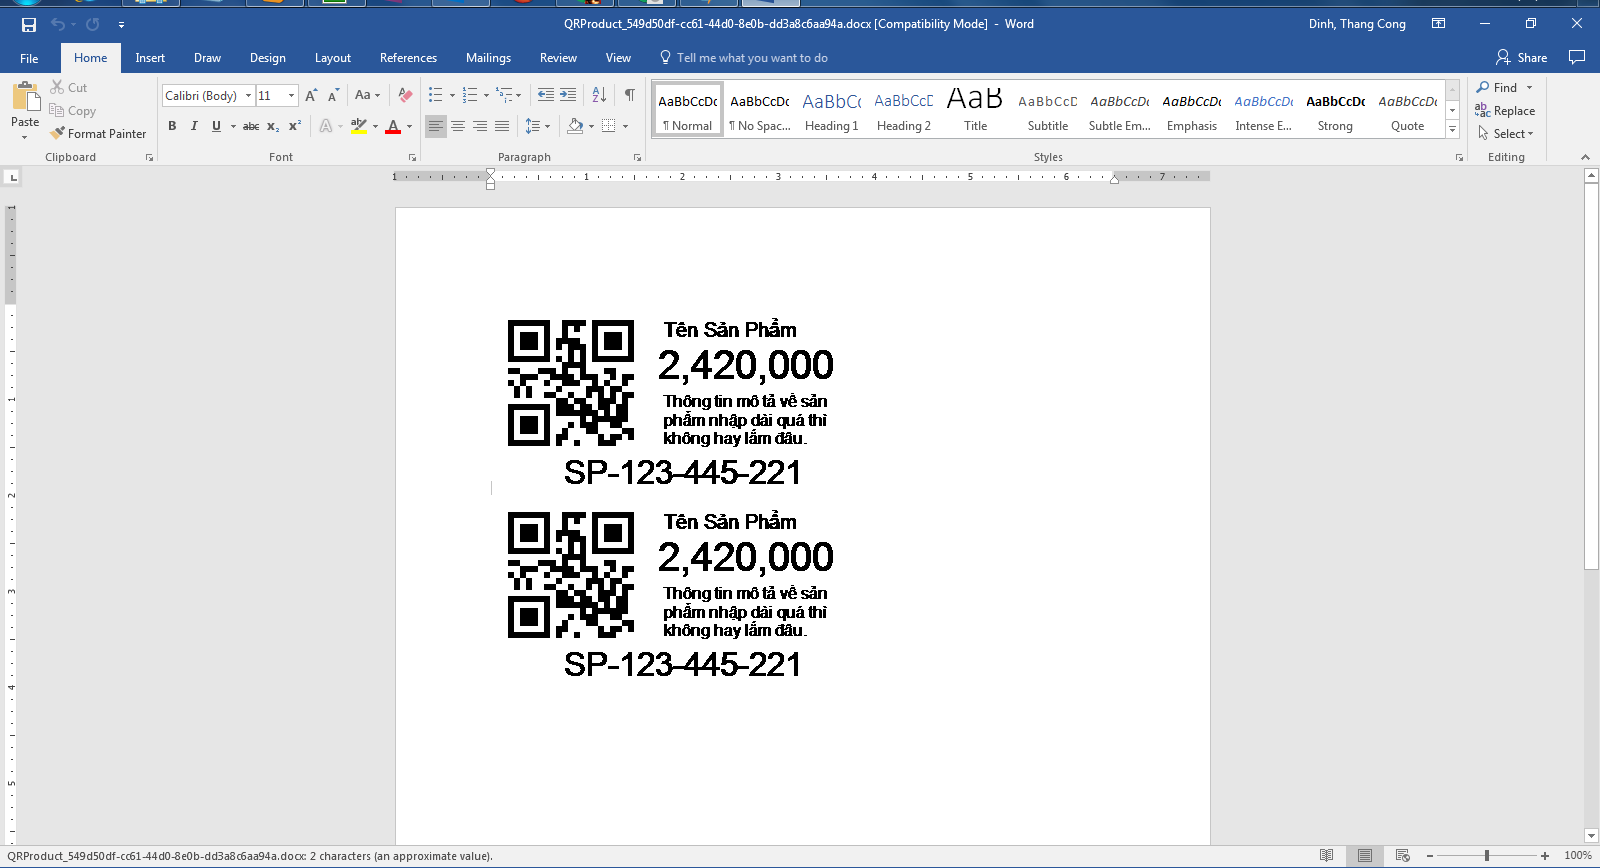Open Font dialog launcher
The height and width of the screenshot is (868, 1600).
click(x=412, y=158)
